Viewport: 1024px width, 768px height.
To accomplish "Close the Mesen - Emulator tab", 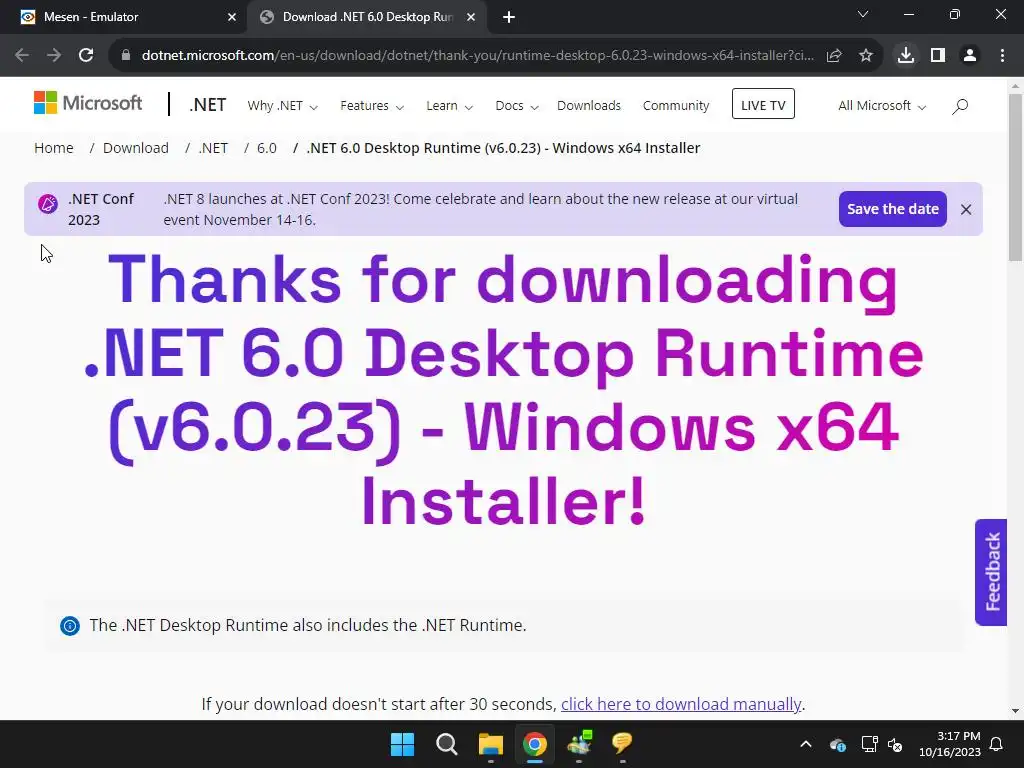I will [232, 18].
